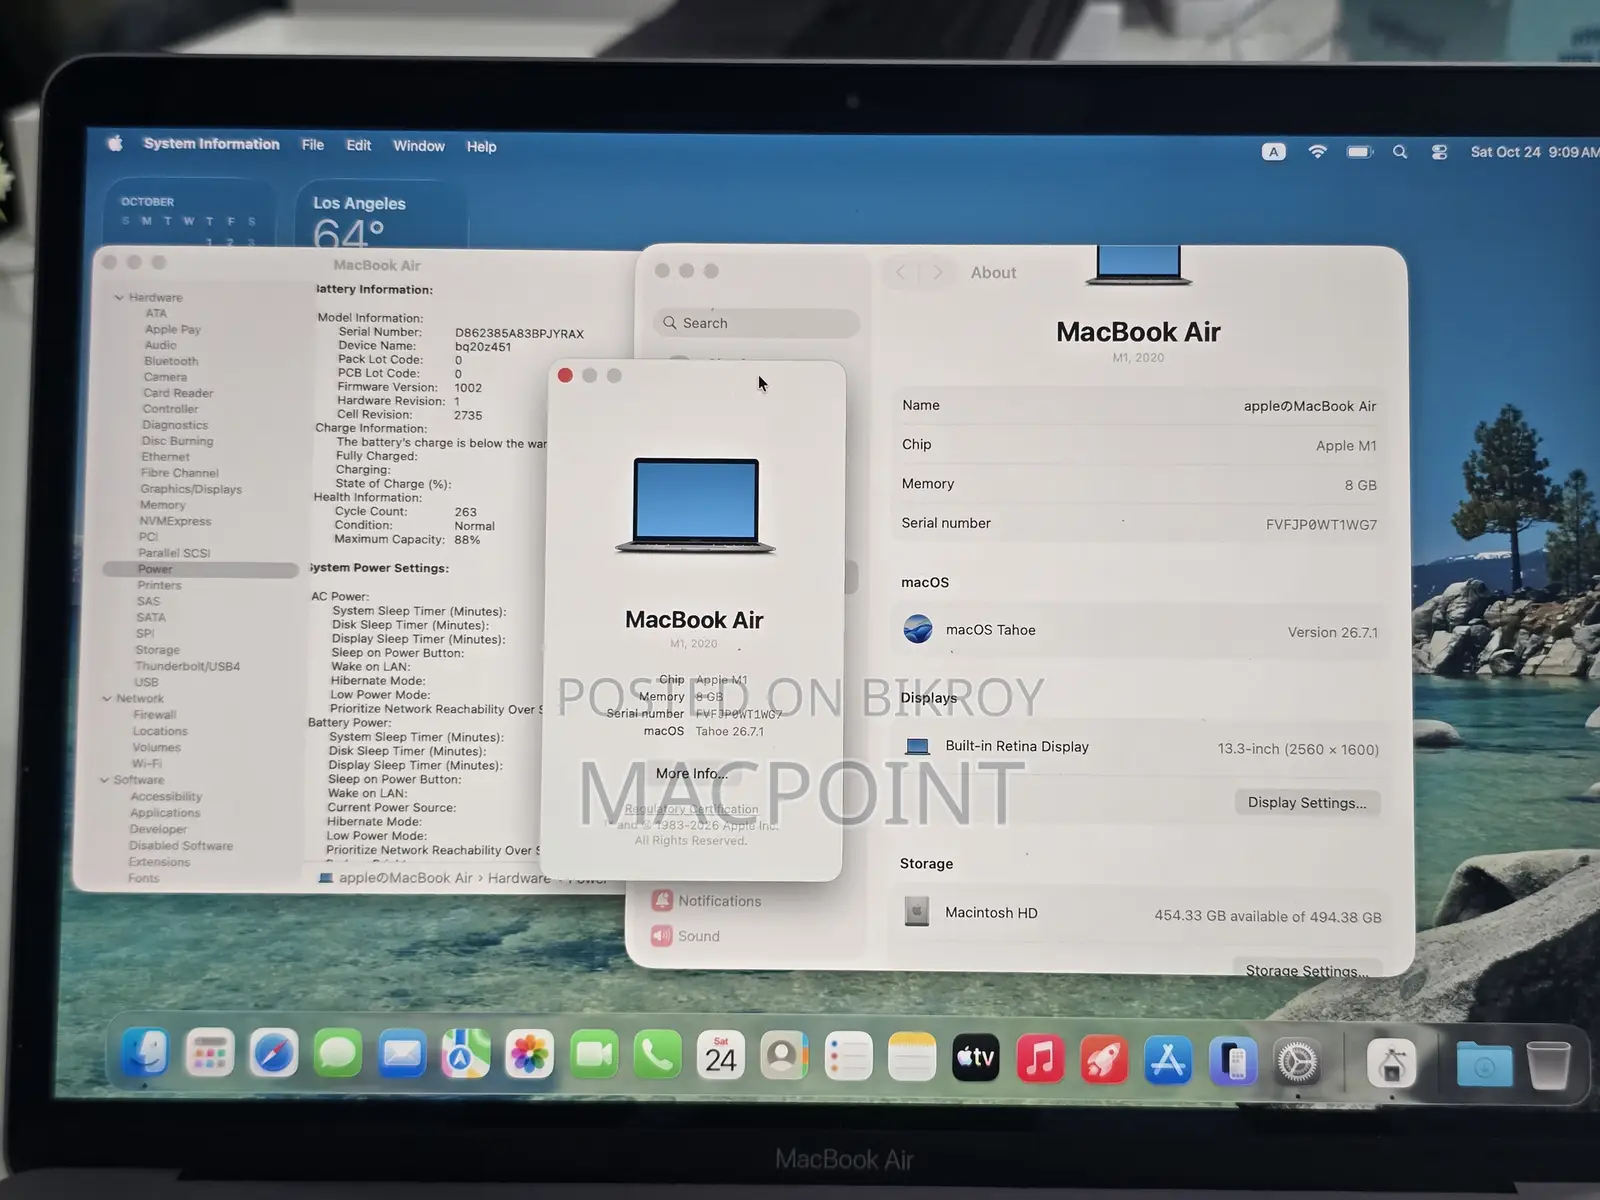The image size is (1600, 1200).
Task: Open System Settings gear in the dock
Action: (x=1297, y=1062)
